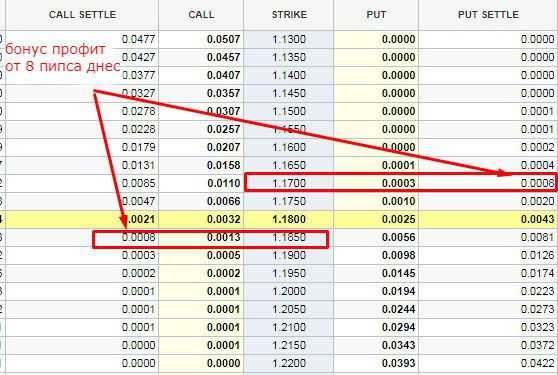
Task: Click call value 0.0110
Action: 223,183
